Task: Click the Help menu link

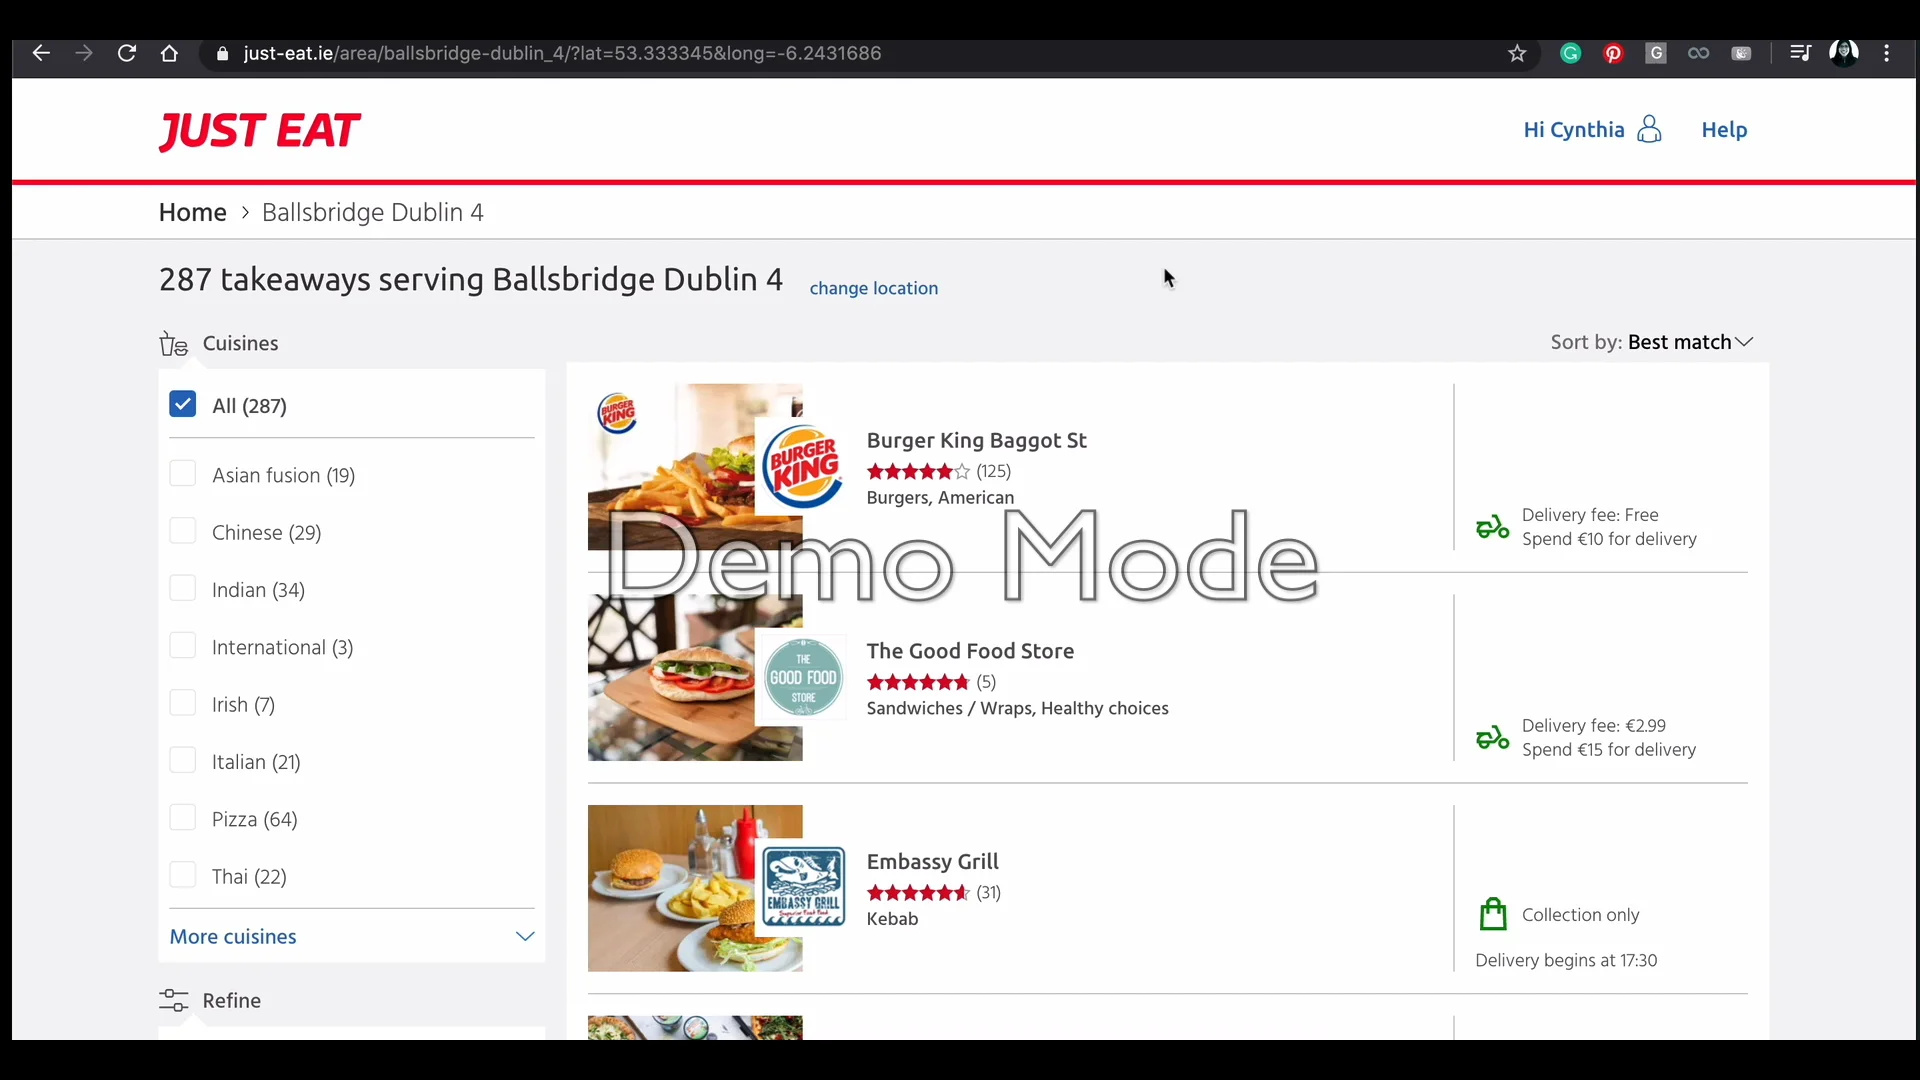Action: click(1724, 129)
